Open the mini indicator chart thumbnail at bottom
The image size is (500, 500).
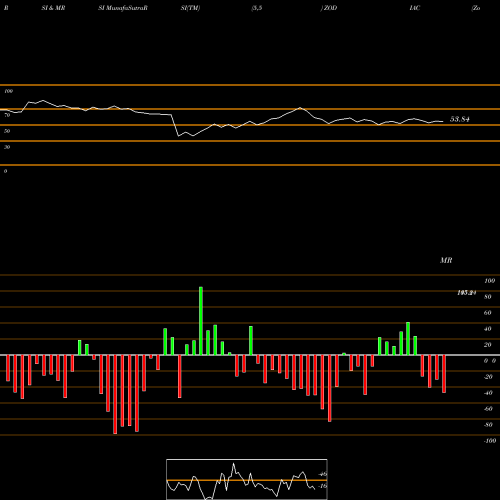pos(247,479)
